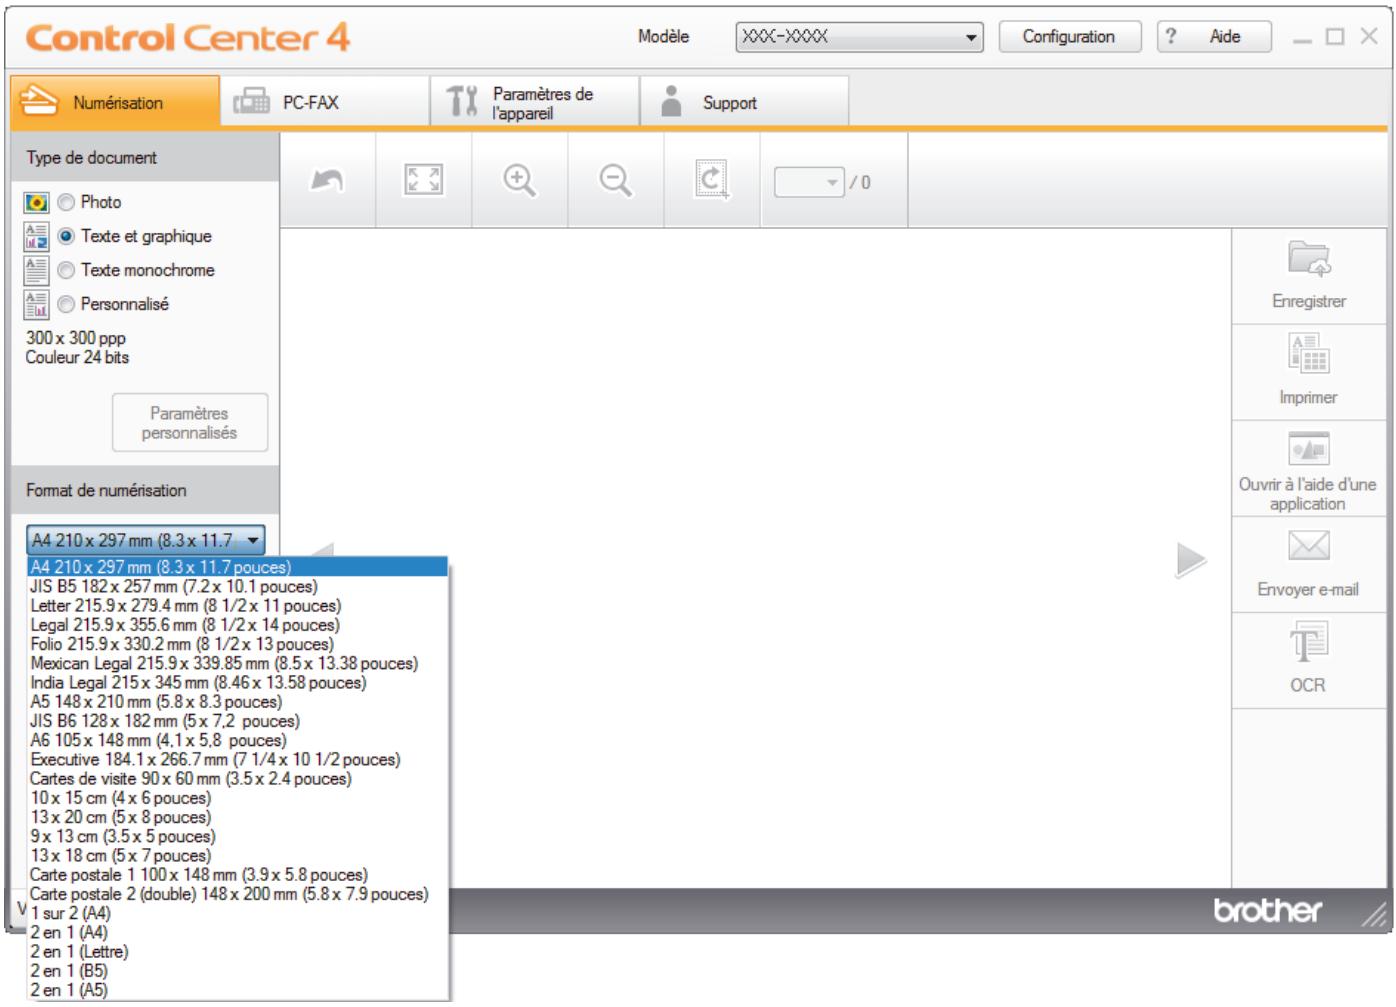The height and width of the screenshot is (1007, 1396).
Task: Click the Texte monochrome document icon
Action: click(36, 270)
